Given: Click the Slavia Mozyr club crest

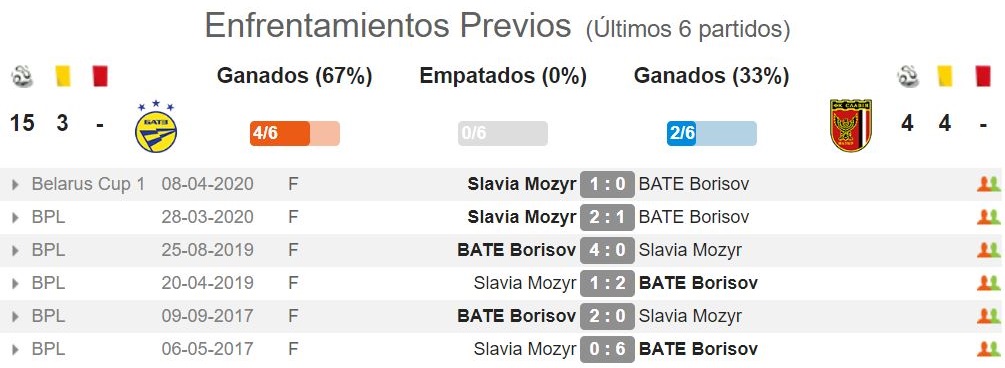Looking at the screenshot, I should click(x=850, y=126).
